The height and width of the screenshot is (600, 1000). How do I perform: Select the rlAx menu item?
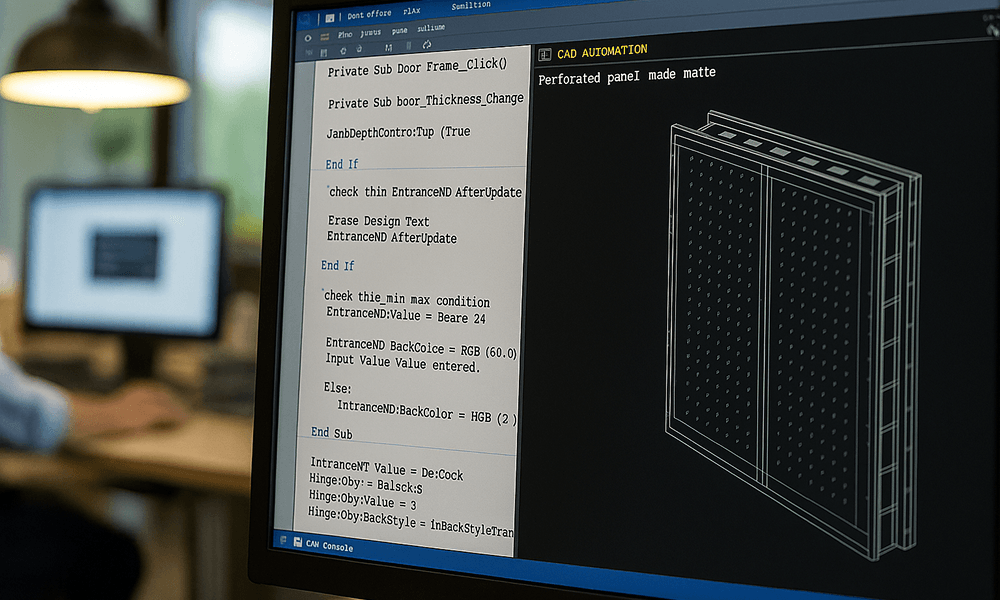click(x=410, y=11)
